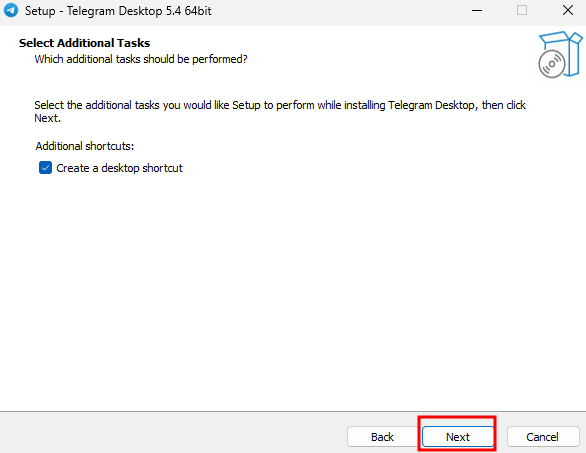Click the Next button
The image size is (586, 453).
pyautogui.click(x=458, y=437)
